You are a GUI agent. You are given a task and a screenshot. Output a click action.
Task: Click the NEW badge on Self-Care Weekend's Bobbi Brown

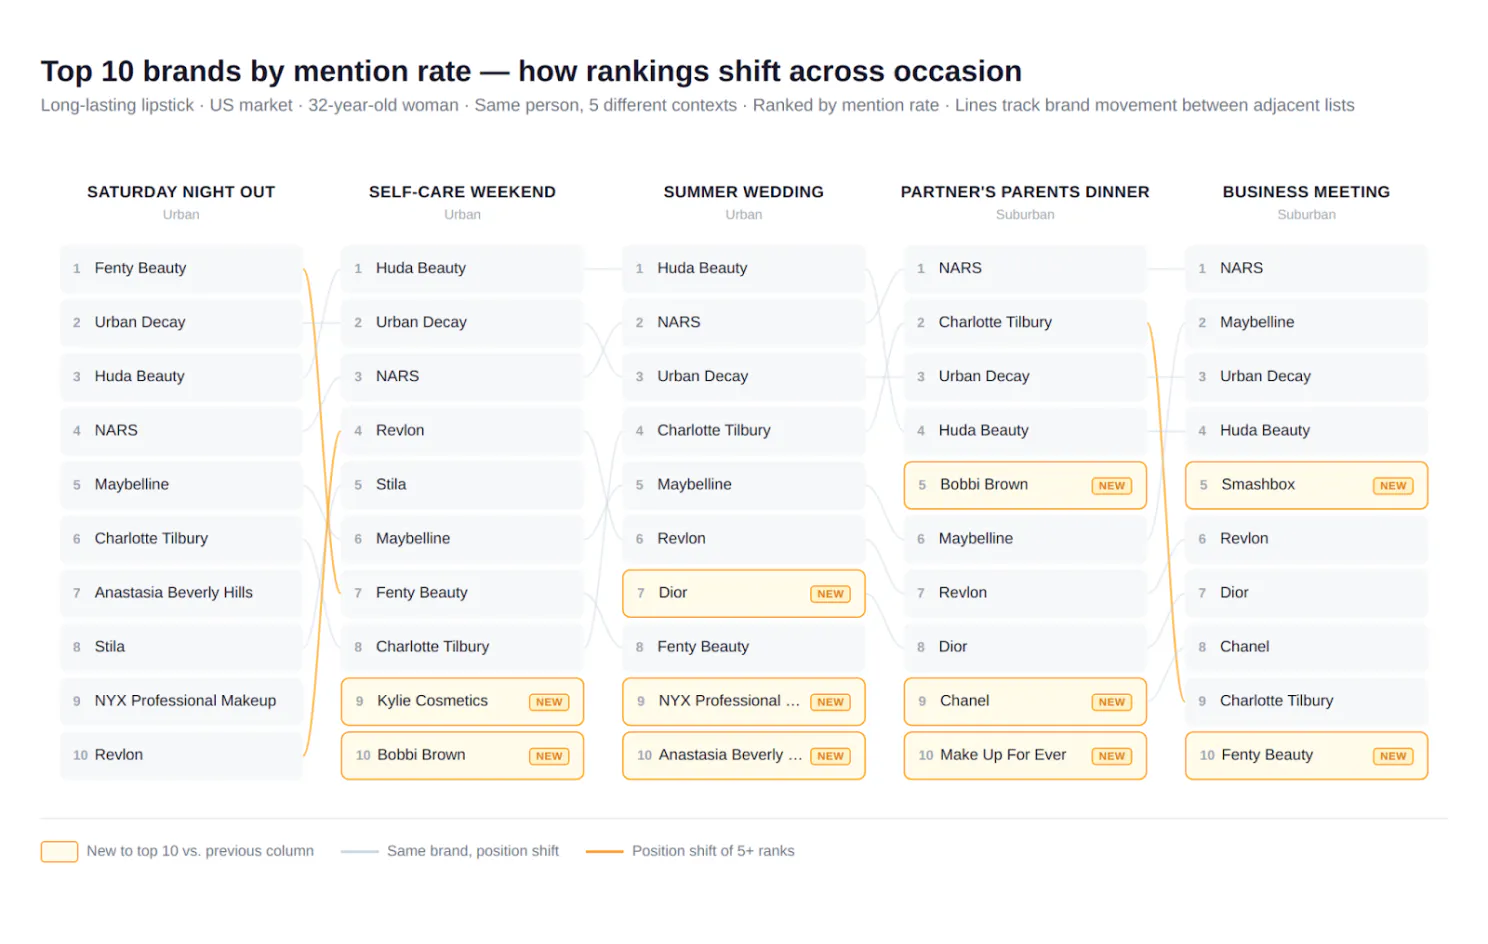(548, 756)
